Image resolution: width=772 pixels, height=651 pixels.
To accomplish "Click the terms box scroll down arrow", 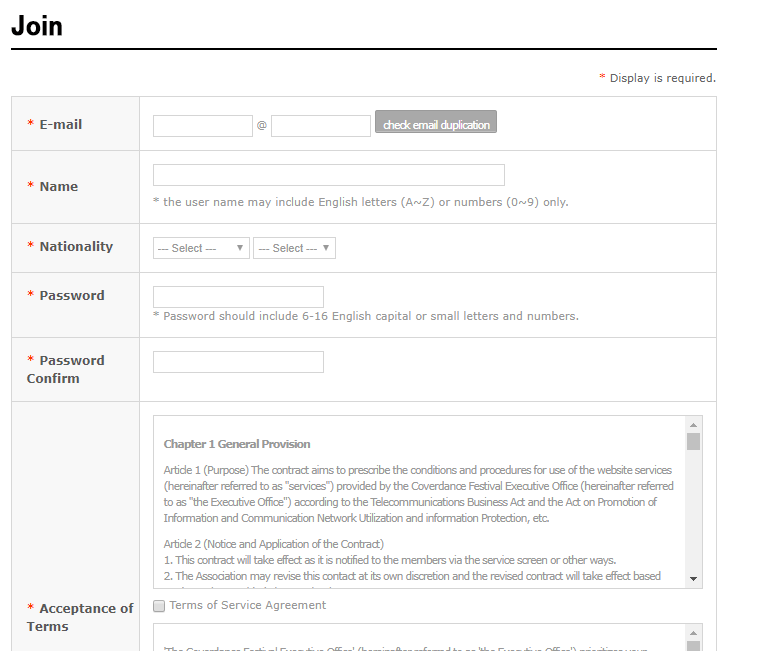I will [x=693, y=579].
